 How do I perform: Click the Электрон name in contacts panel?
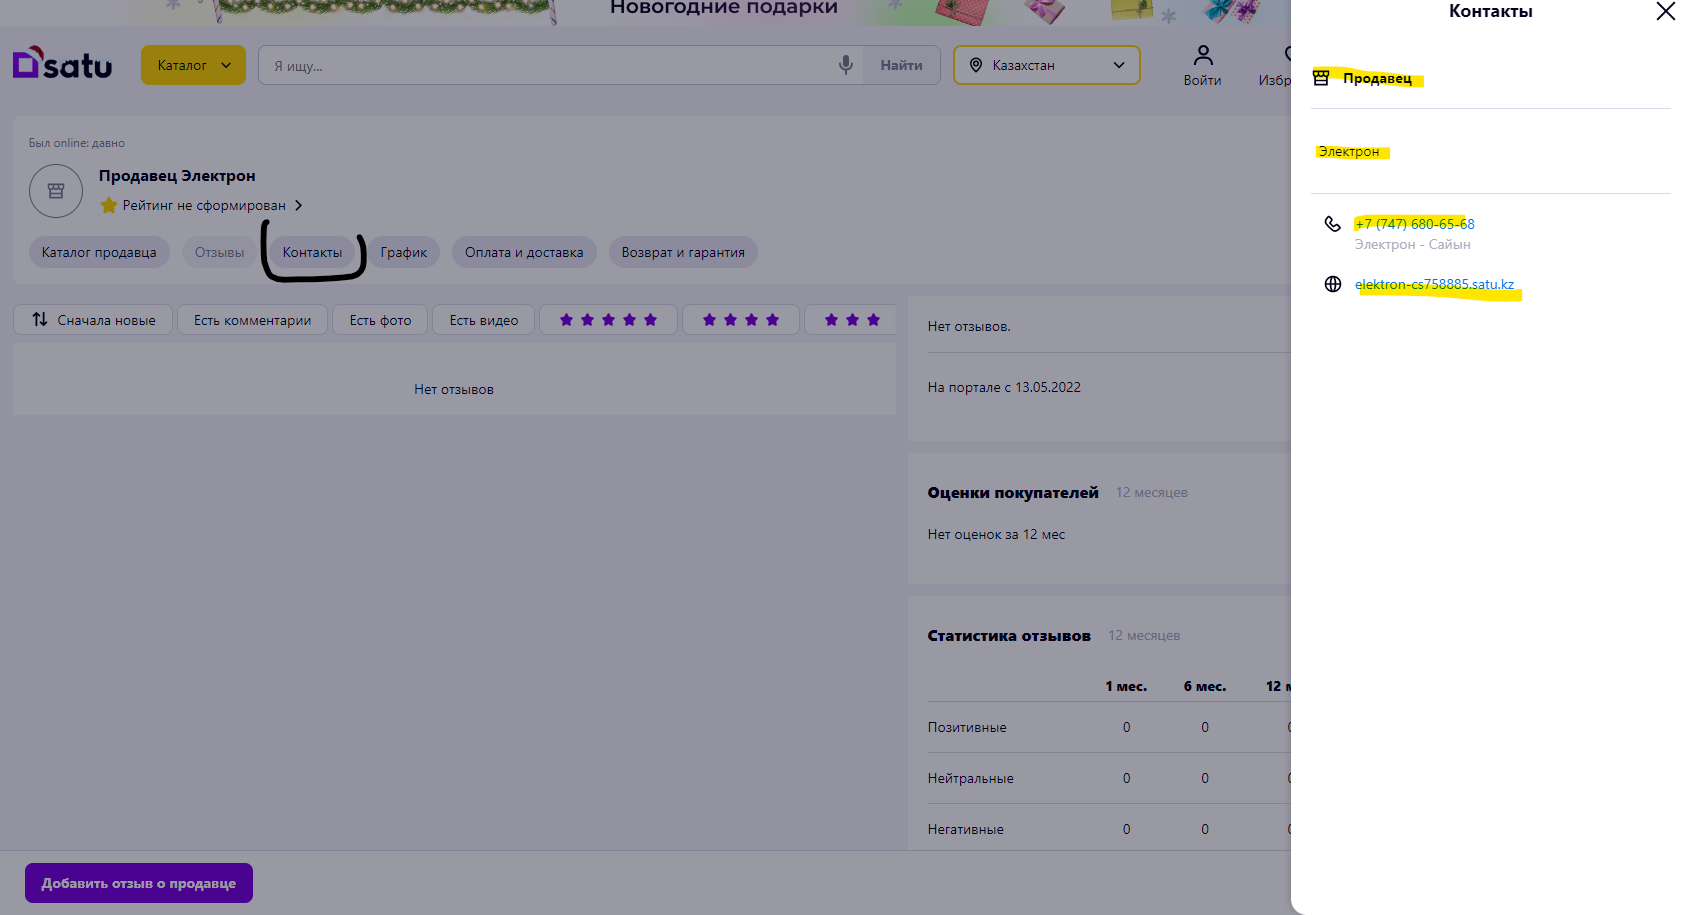point(1348,152)
